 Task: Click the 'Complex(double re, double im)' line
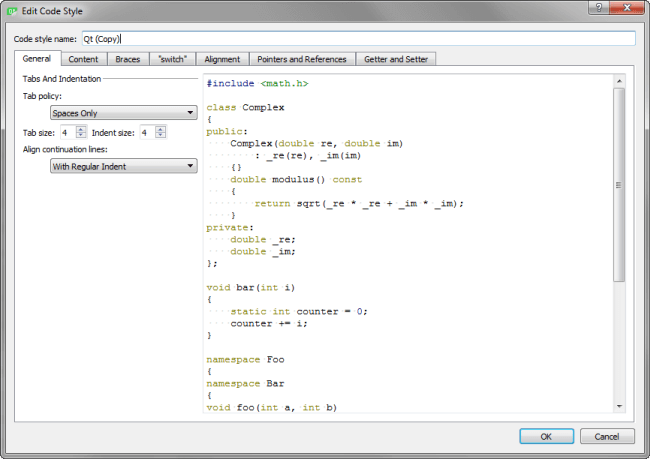coord(317,143)
